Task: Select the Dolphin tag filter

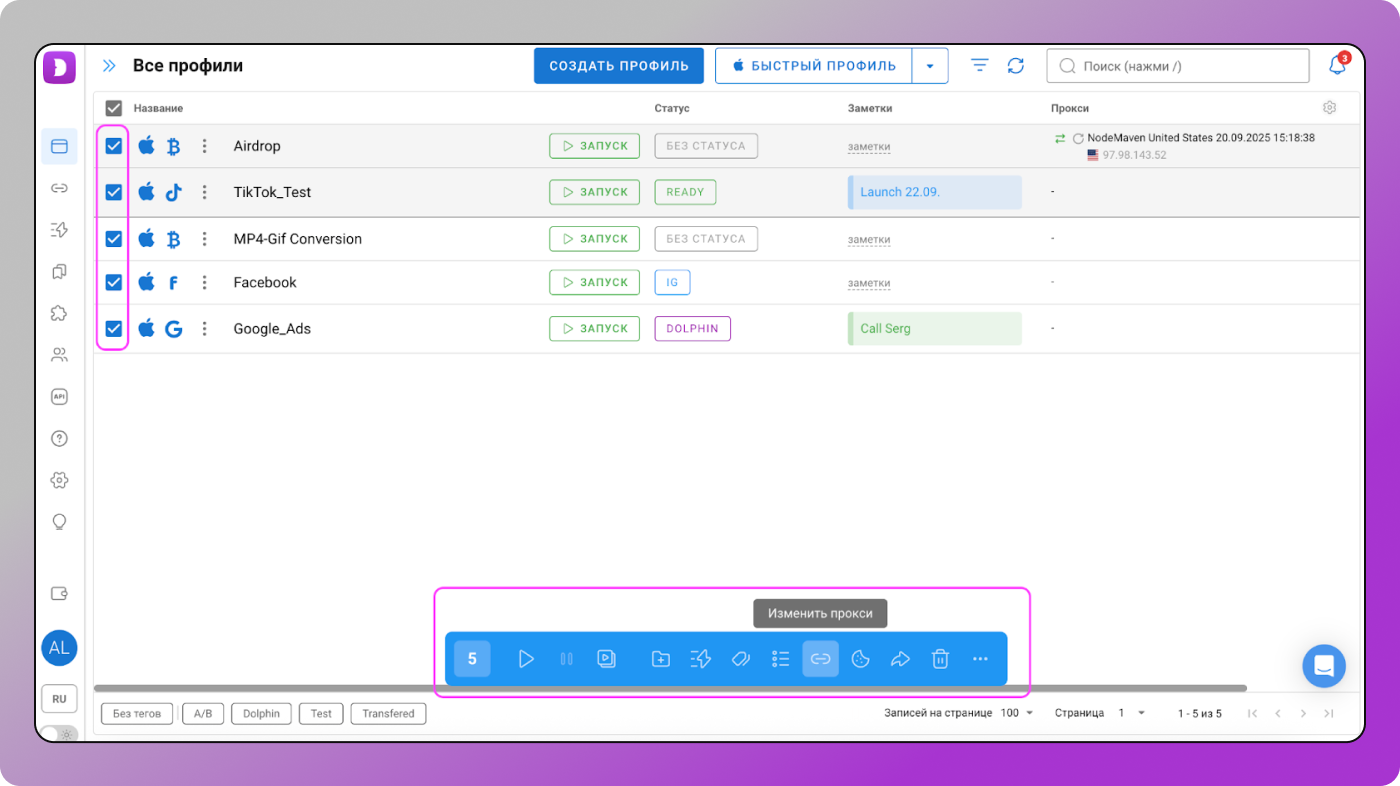Action: click(261, 714)
